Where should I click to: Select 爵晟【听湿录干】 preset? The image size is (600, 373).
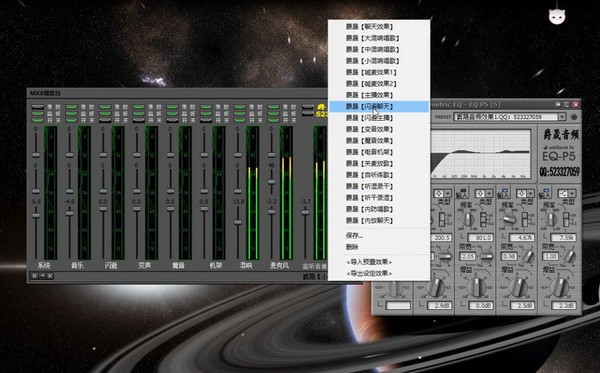click(379, 186)
